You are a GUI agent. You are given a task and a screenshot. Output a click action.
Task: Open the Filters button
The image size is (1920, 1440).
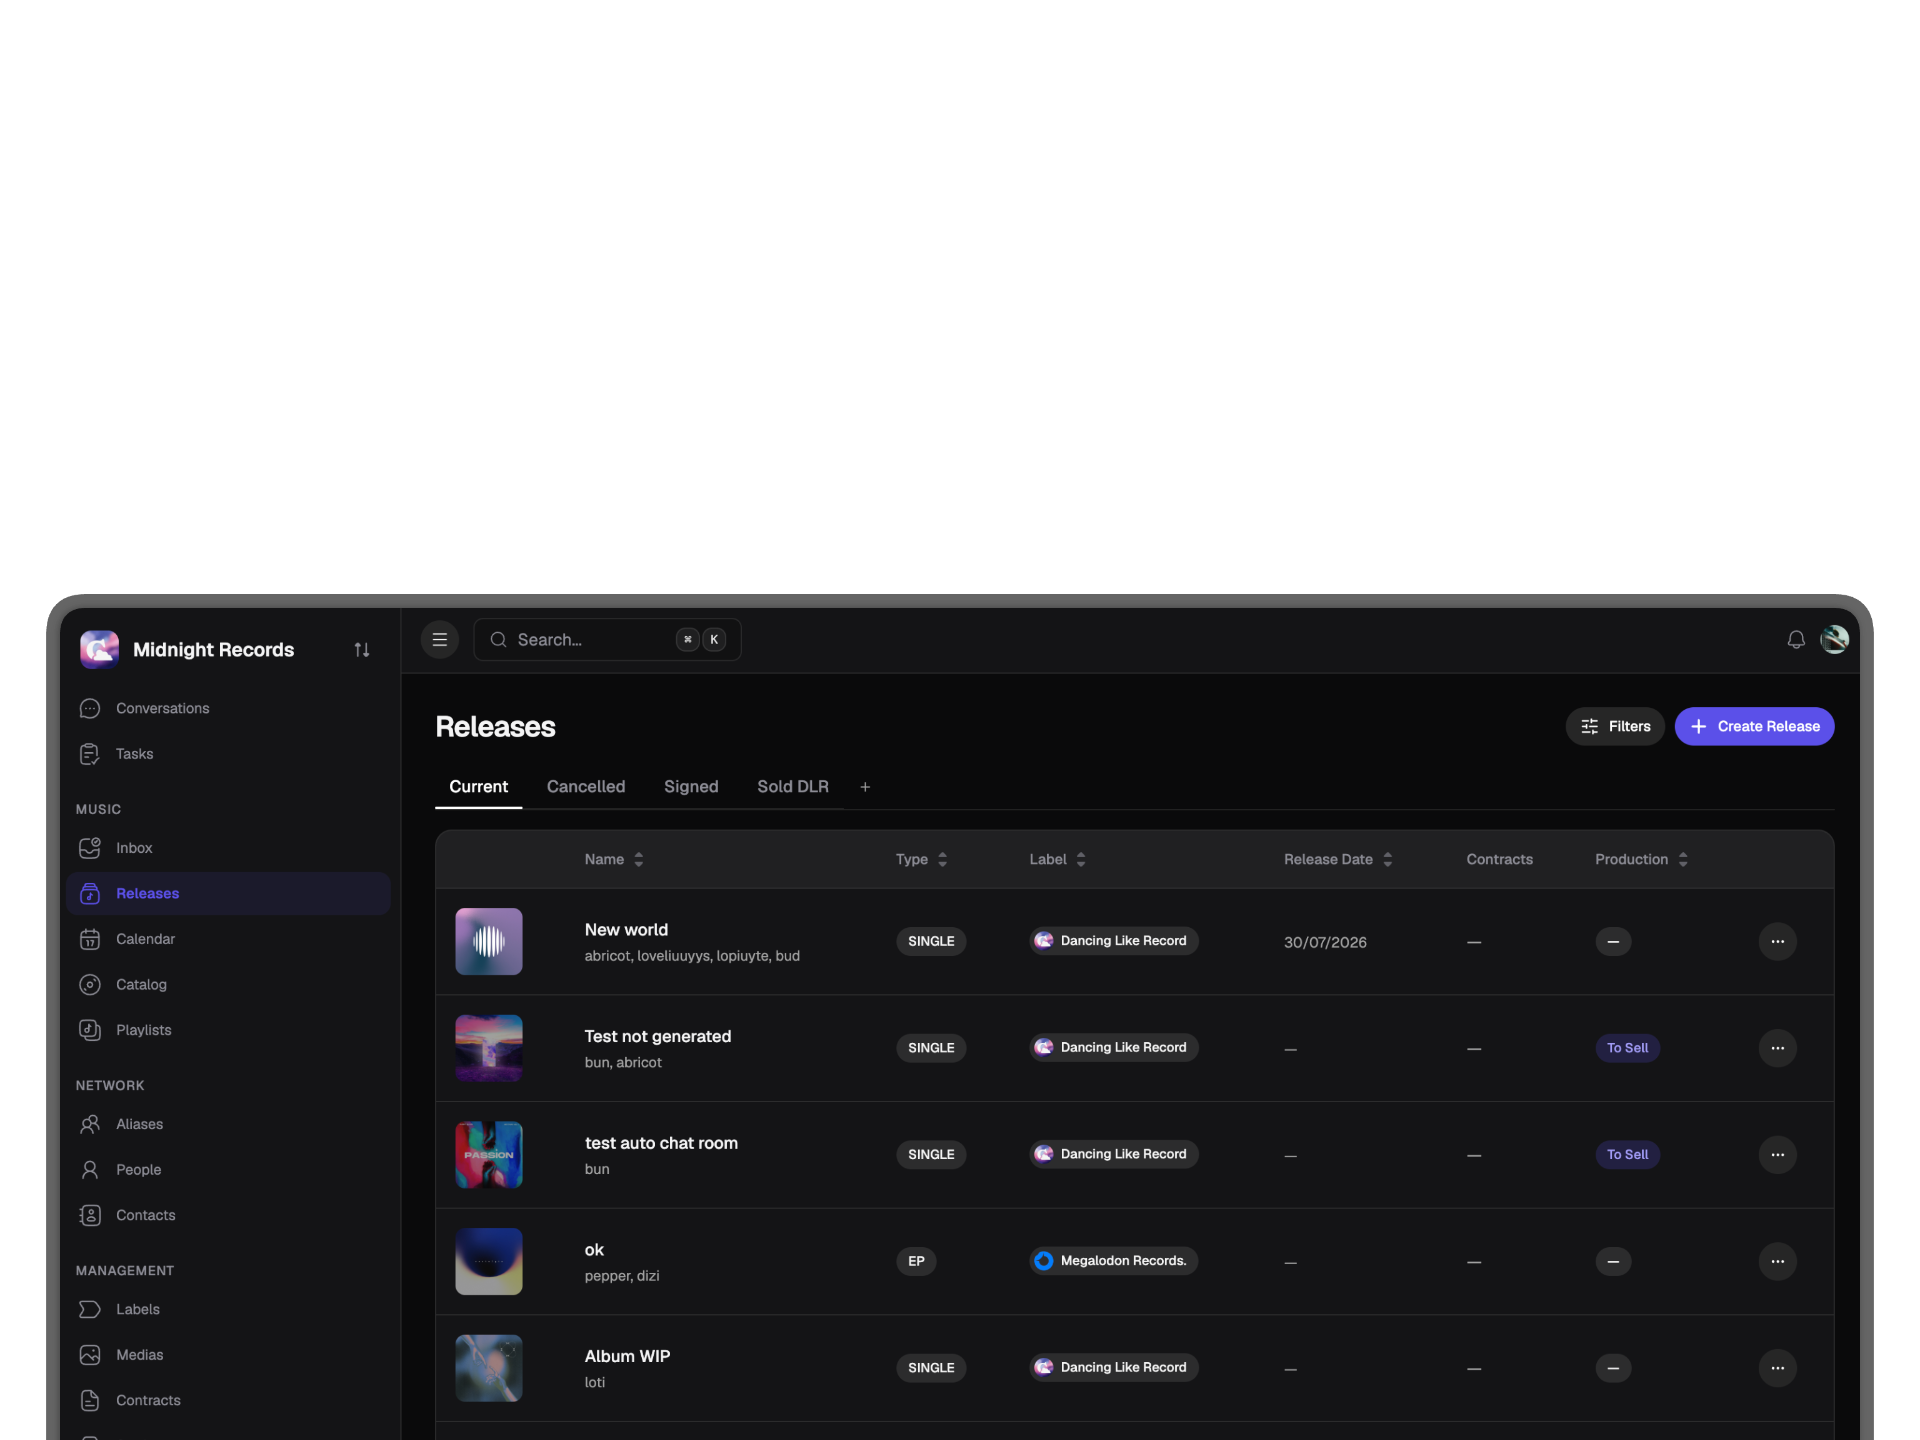[1615, 726]
